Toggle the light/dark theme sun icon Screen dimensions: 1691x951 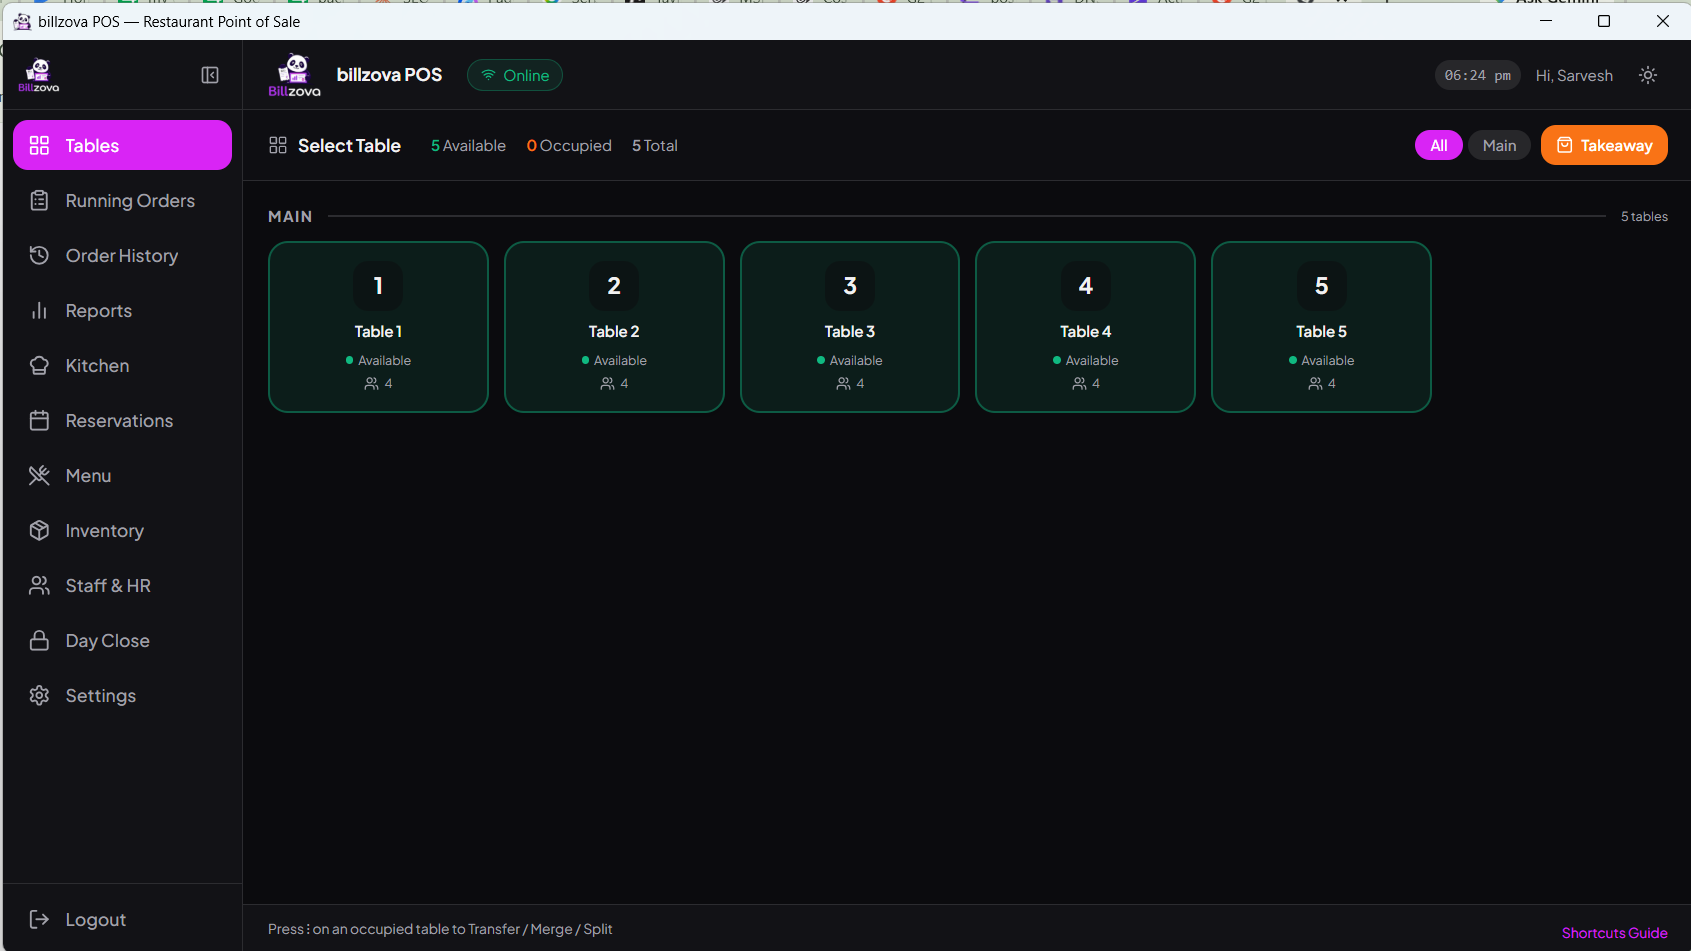point(1648,75)
